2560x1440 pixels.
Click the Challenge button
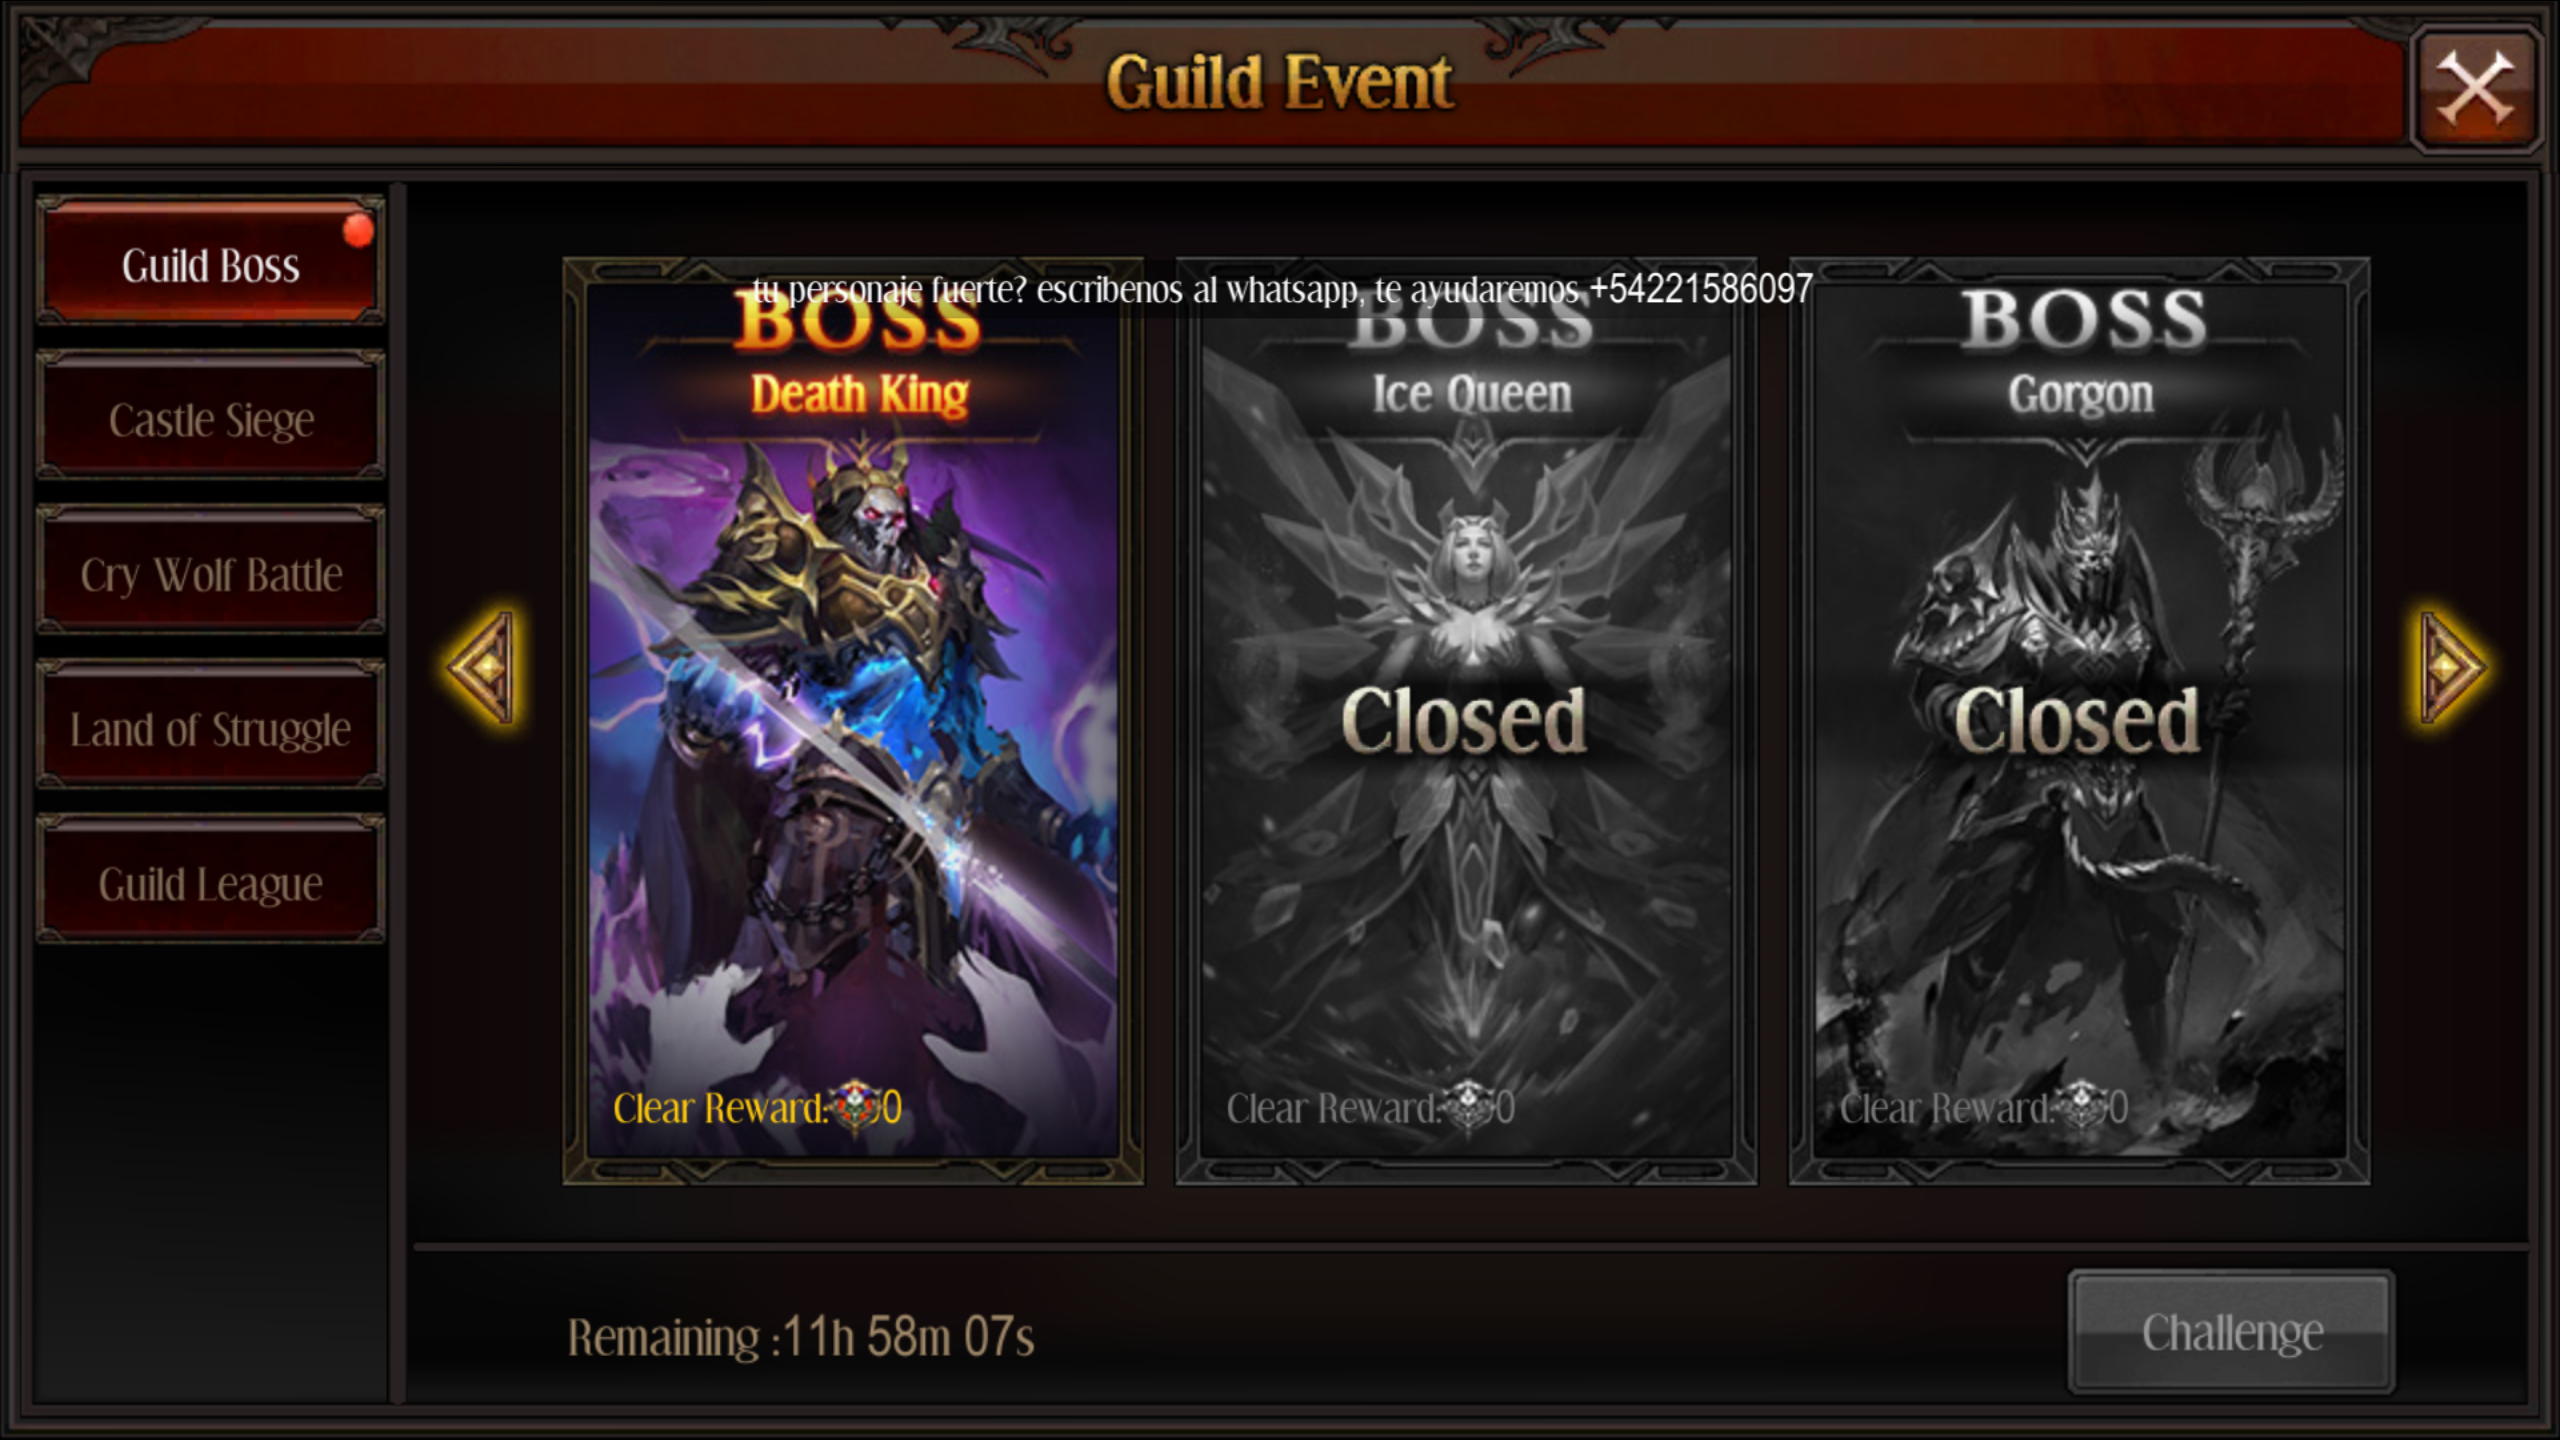click(x=2231, y=1332)
